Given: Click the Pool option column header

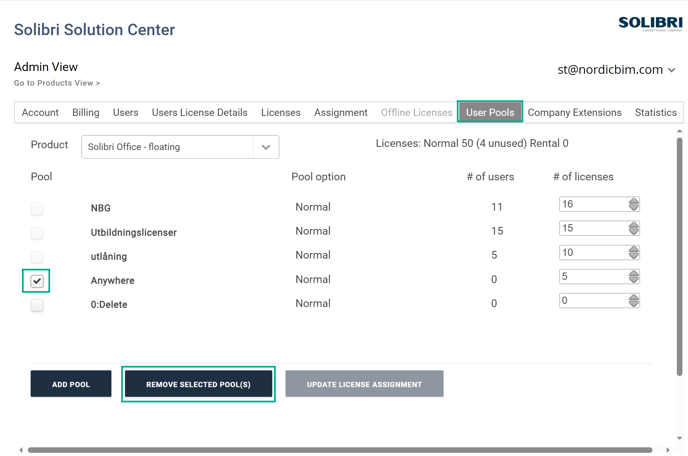Looking at the screenshot, I should (319, 177).
